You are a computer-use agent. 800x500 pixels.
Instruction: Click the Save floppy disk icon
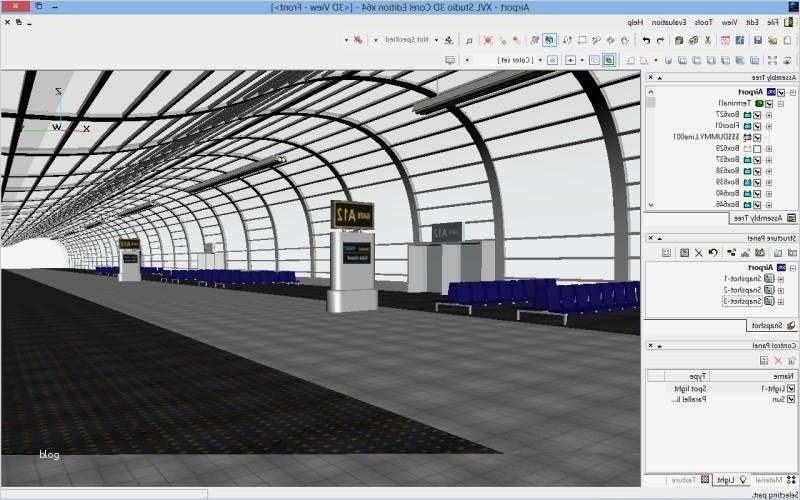point(758,40)
